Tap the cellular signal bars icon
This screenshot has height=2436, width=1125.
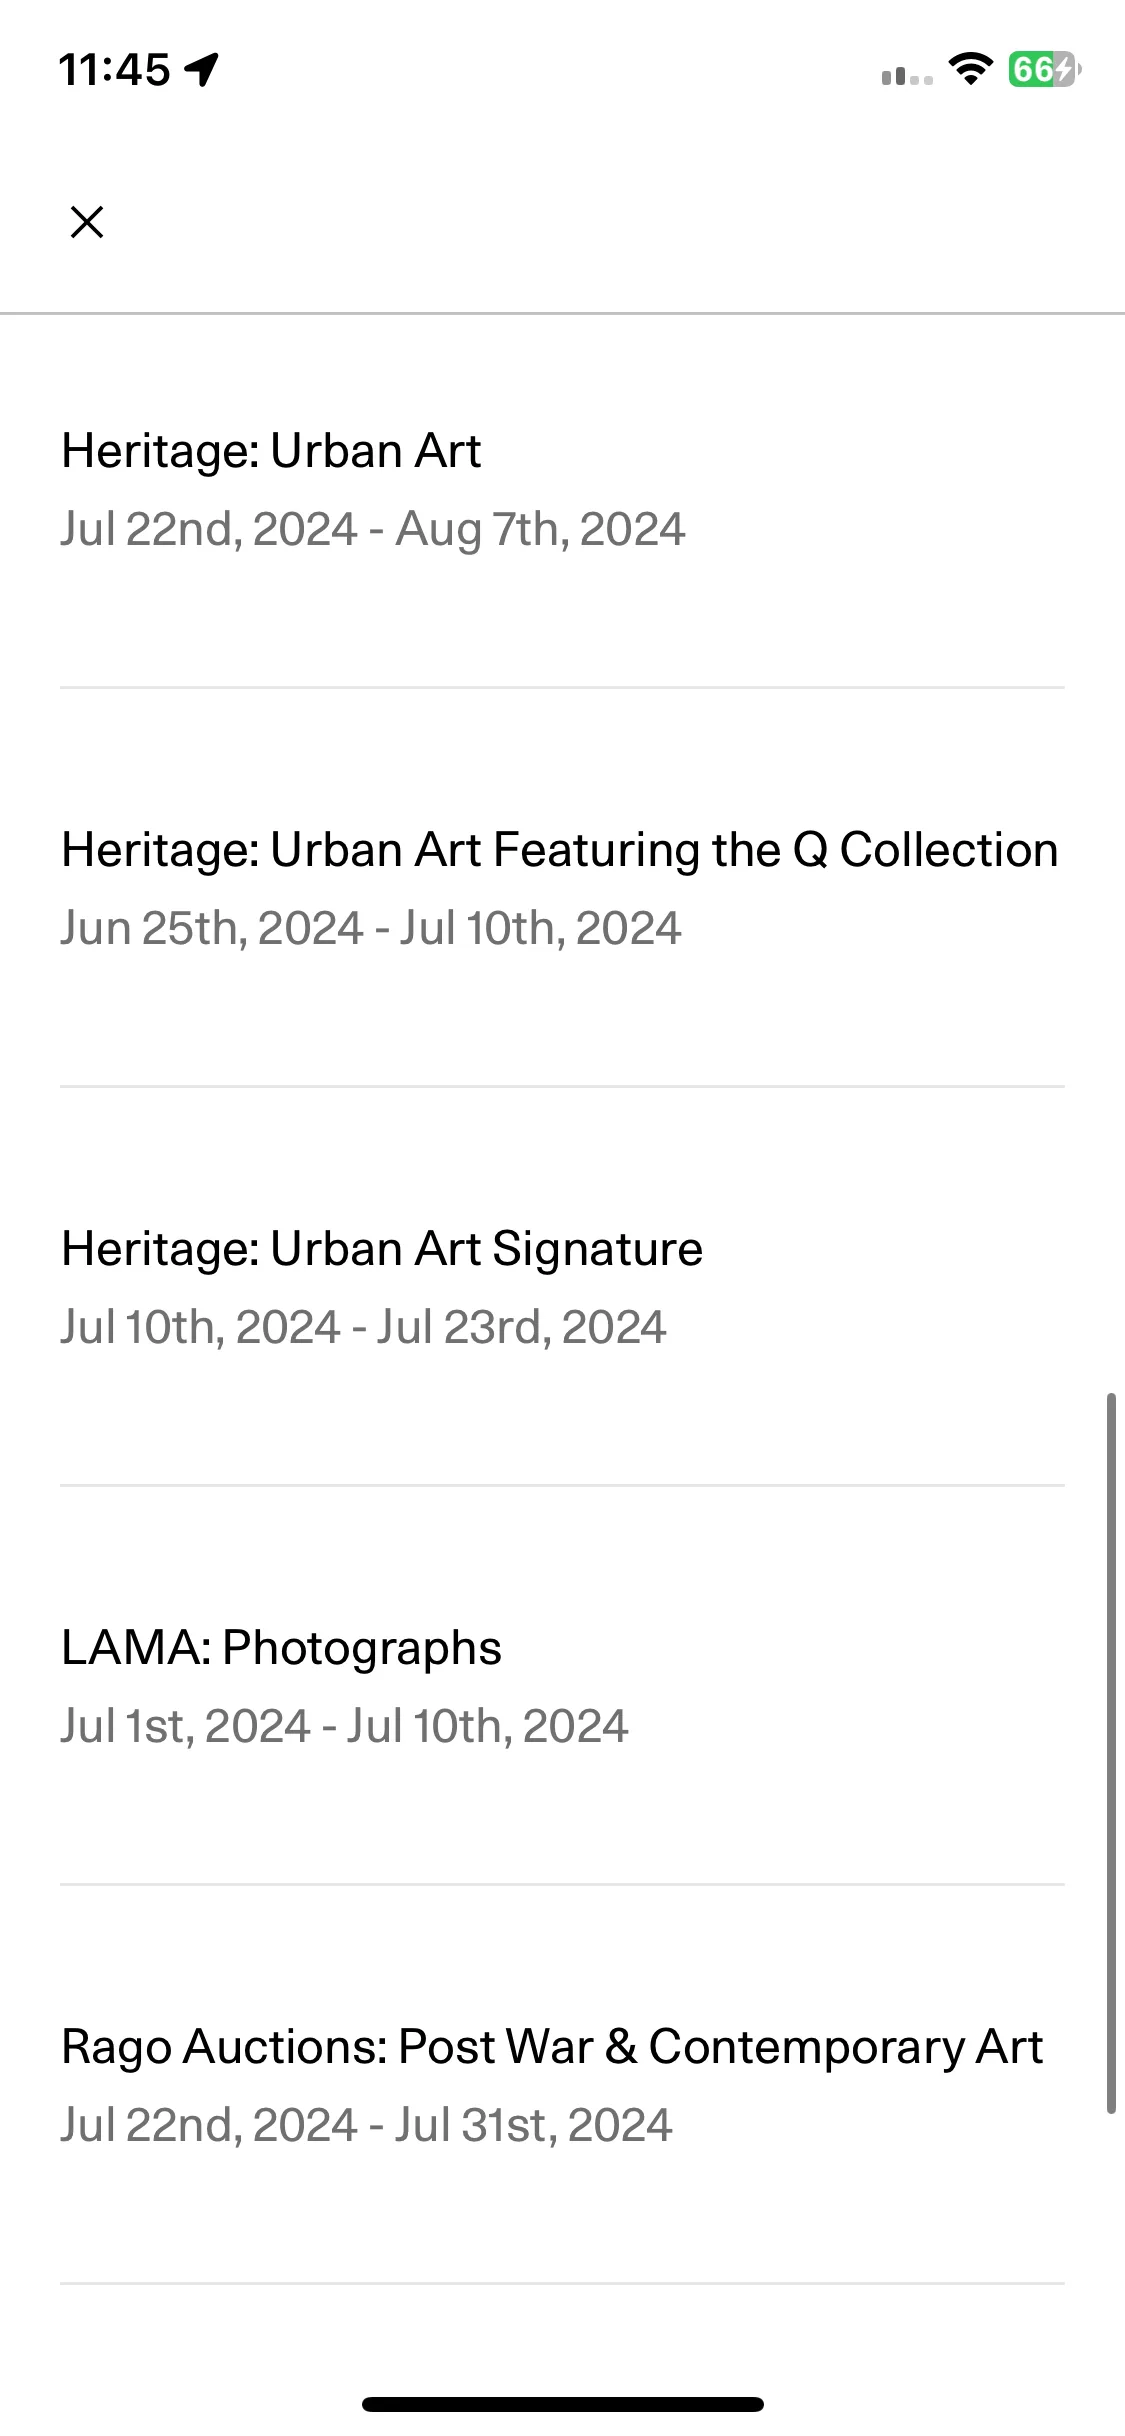(x=907, y=75)
